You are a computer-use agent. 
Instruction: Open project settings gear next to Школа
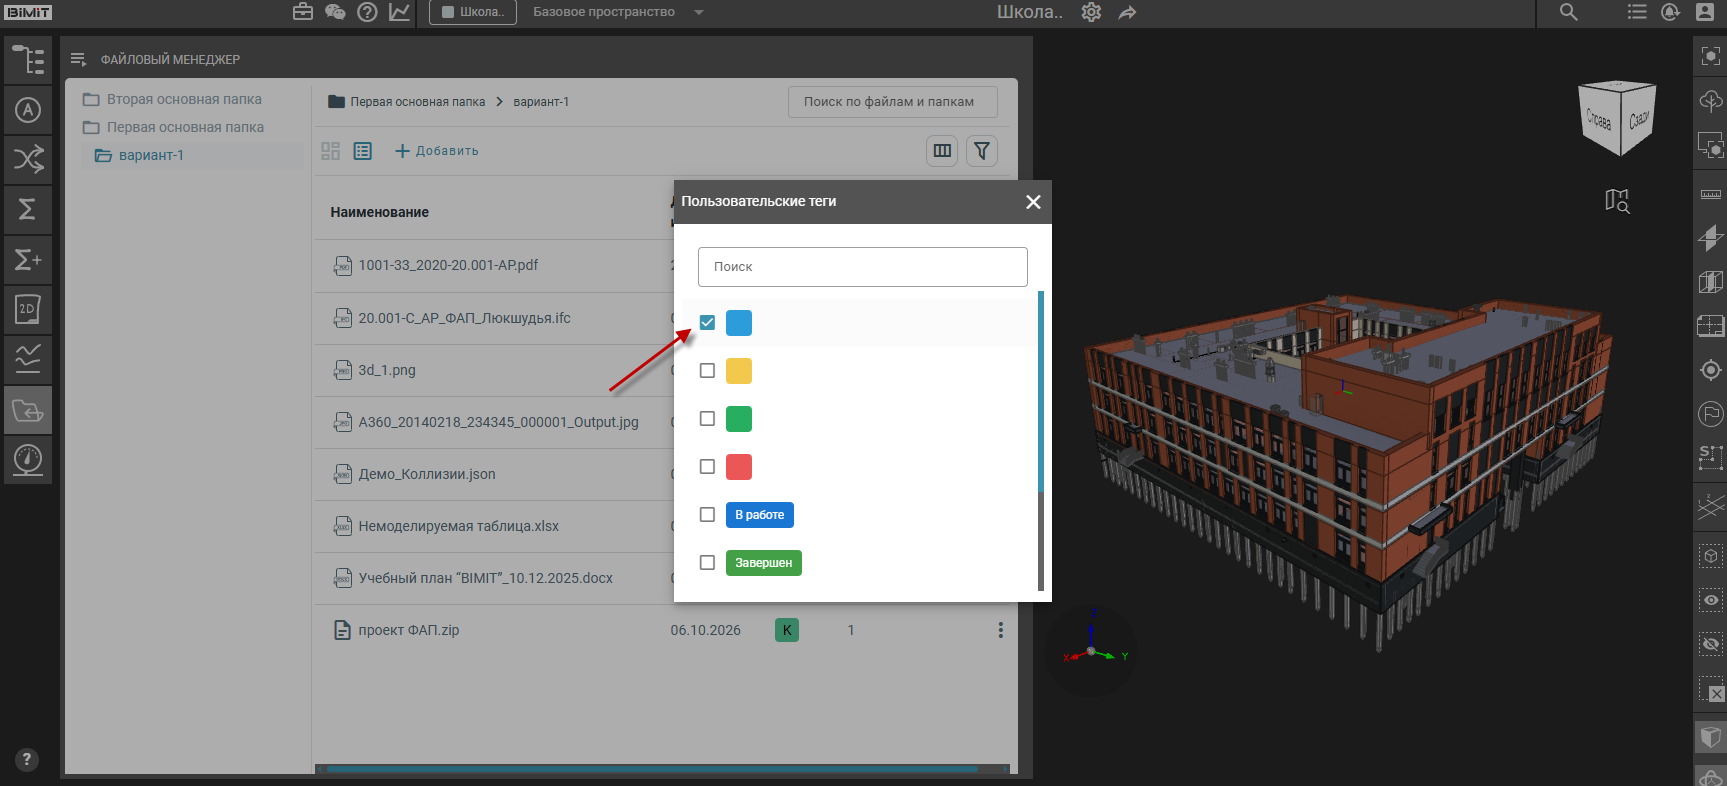1091,12
